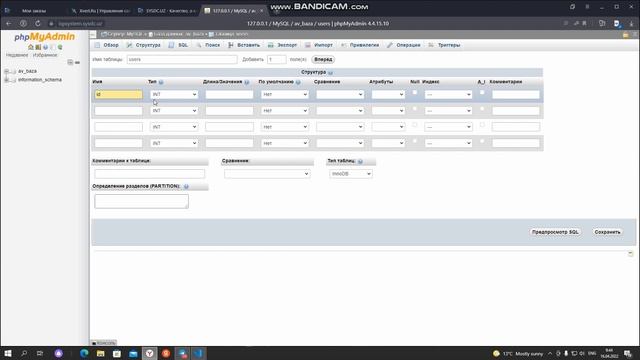Image resolution: width=640 pixels, height=360 pixels.
Task: Click the help icon next to По умолчанию
Action: 298,82
